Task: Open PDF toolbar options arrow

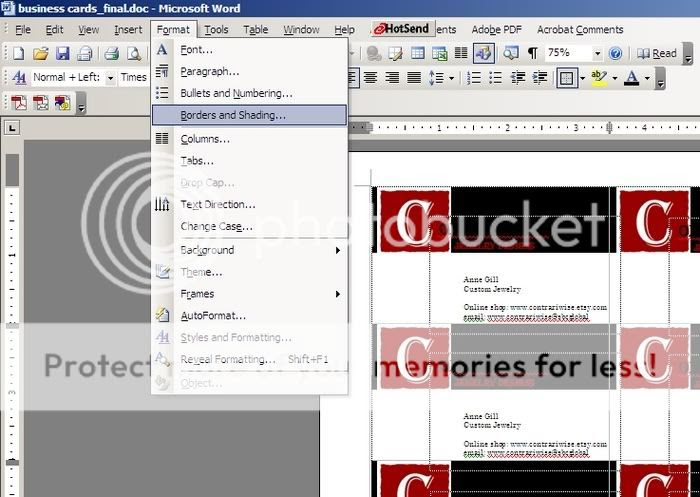Action: [x=81, y=104]
